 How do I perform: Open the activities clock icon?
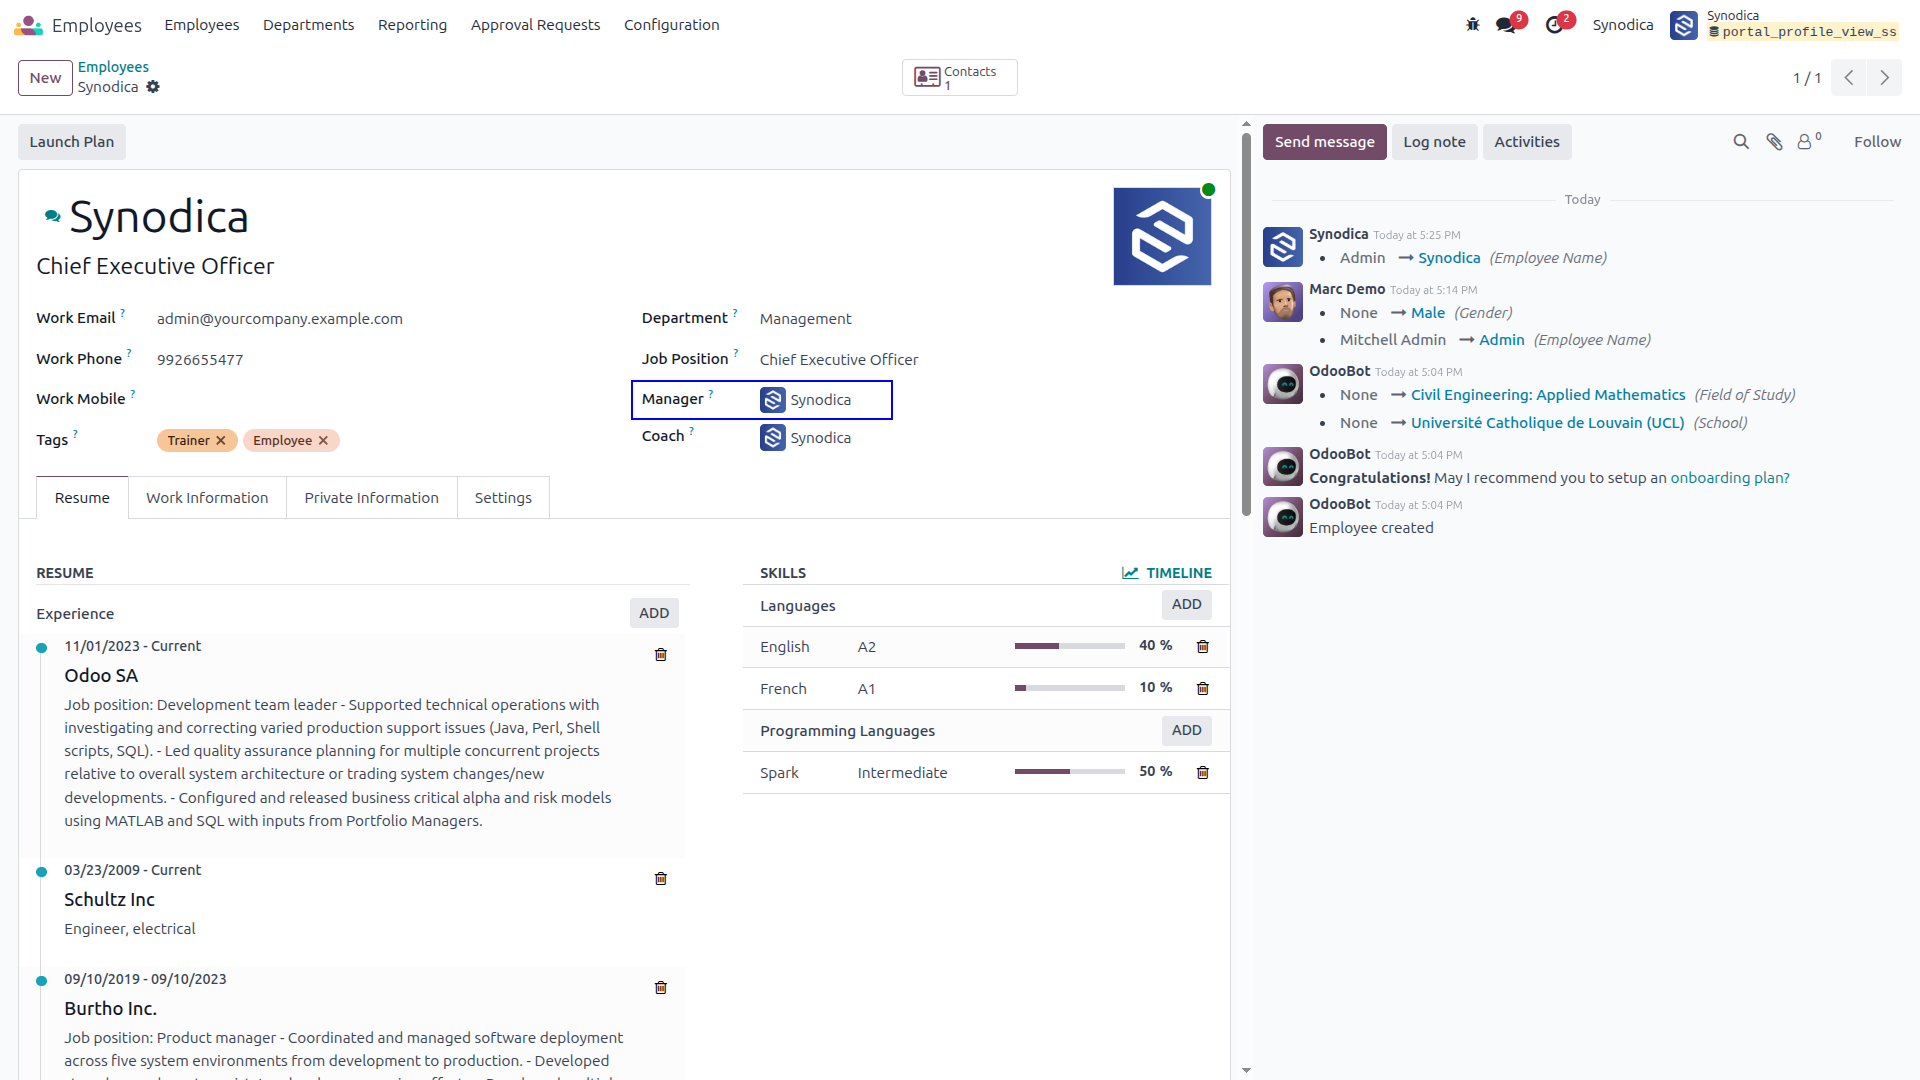(x=1555, y=25)
